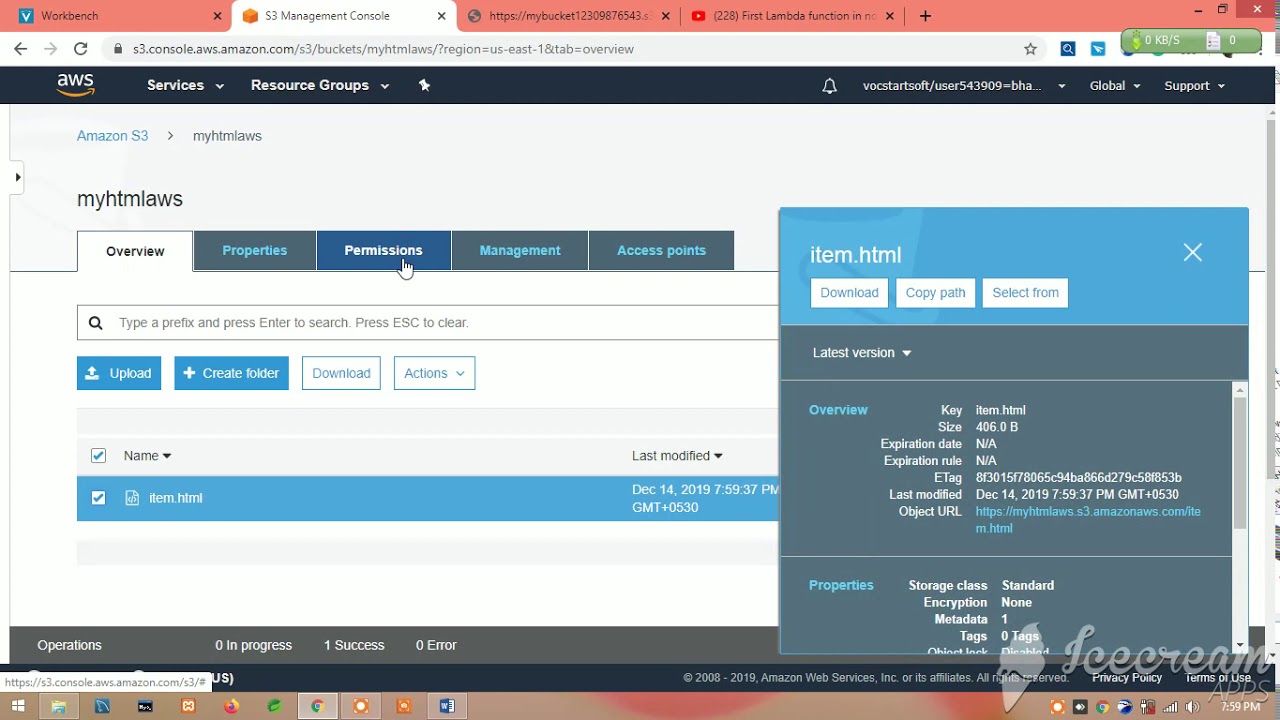Click the Copy path button
This screenshot has height=720, width=1280.
pyautogui.click(x=935, y=293)
